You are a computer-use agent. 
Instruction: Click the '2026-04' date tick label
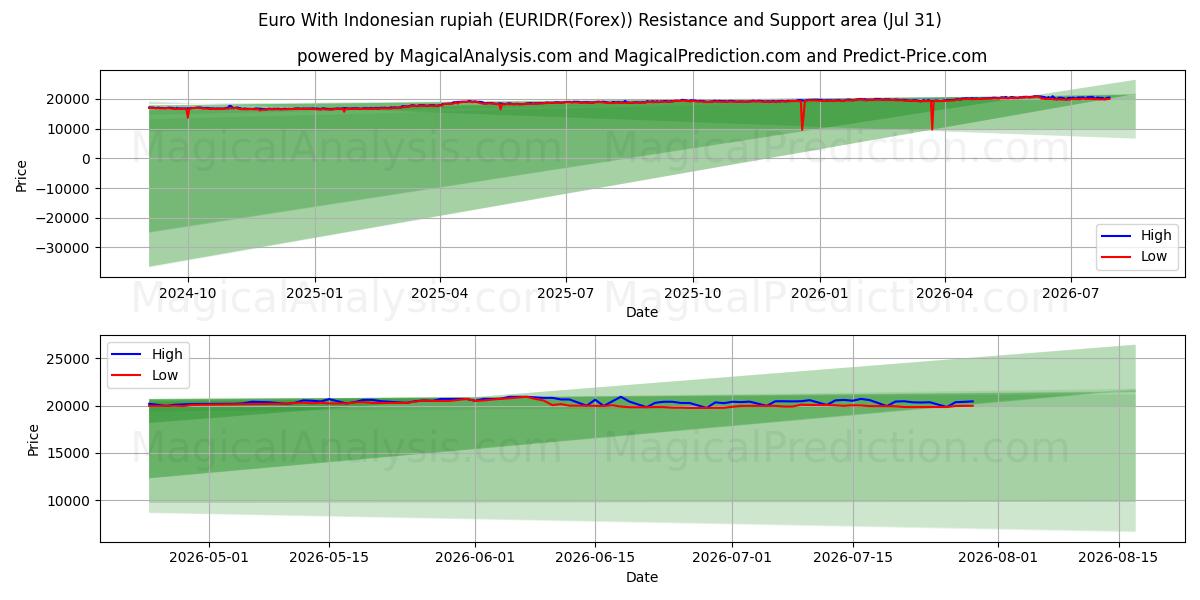[x=944, y=292]
